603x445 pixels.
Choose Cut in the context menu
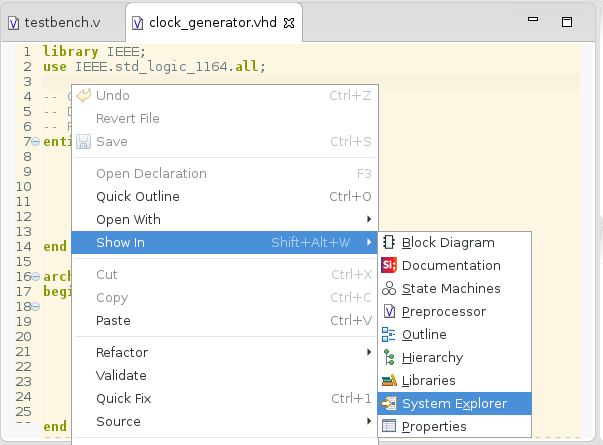coord(225,275)
